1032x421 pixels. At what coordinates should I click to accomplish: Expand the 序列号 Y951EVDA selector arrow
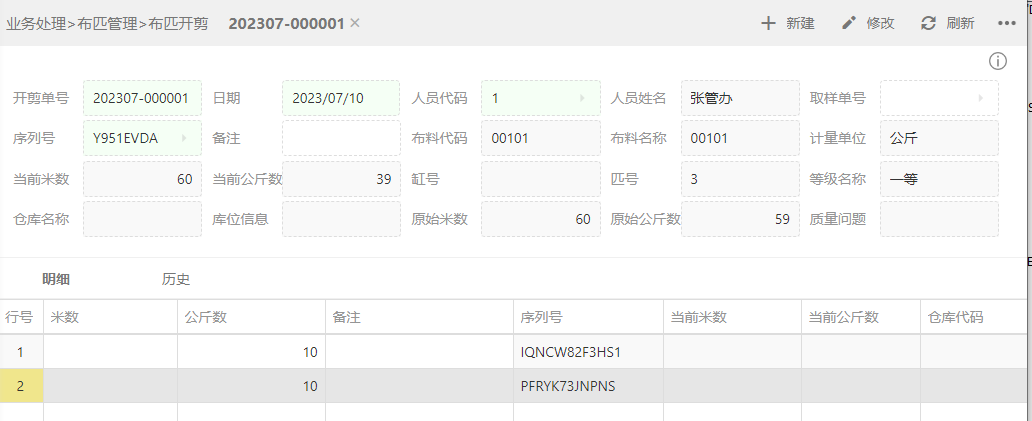point(184,138)
